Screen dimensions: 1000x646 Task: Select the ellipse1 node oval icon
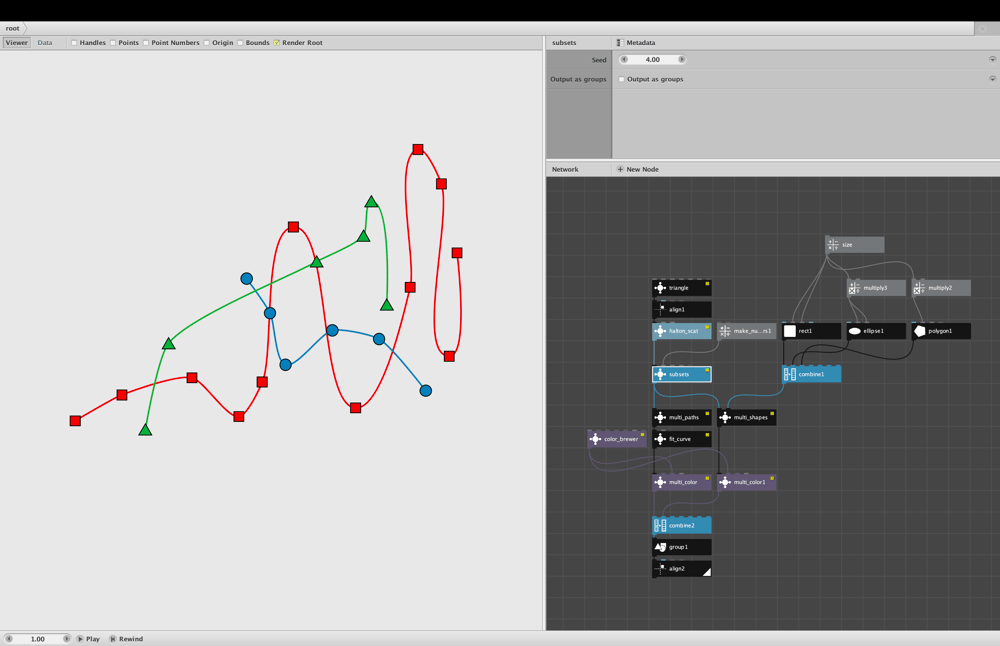(855, 331)
